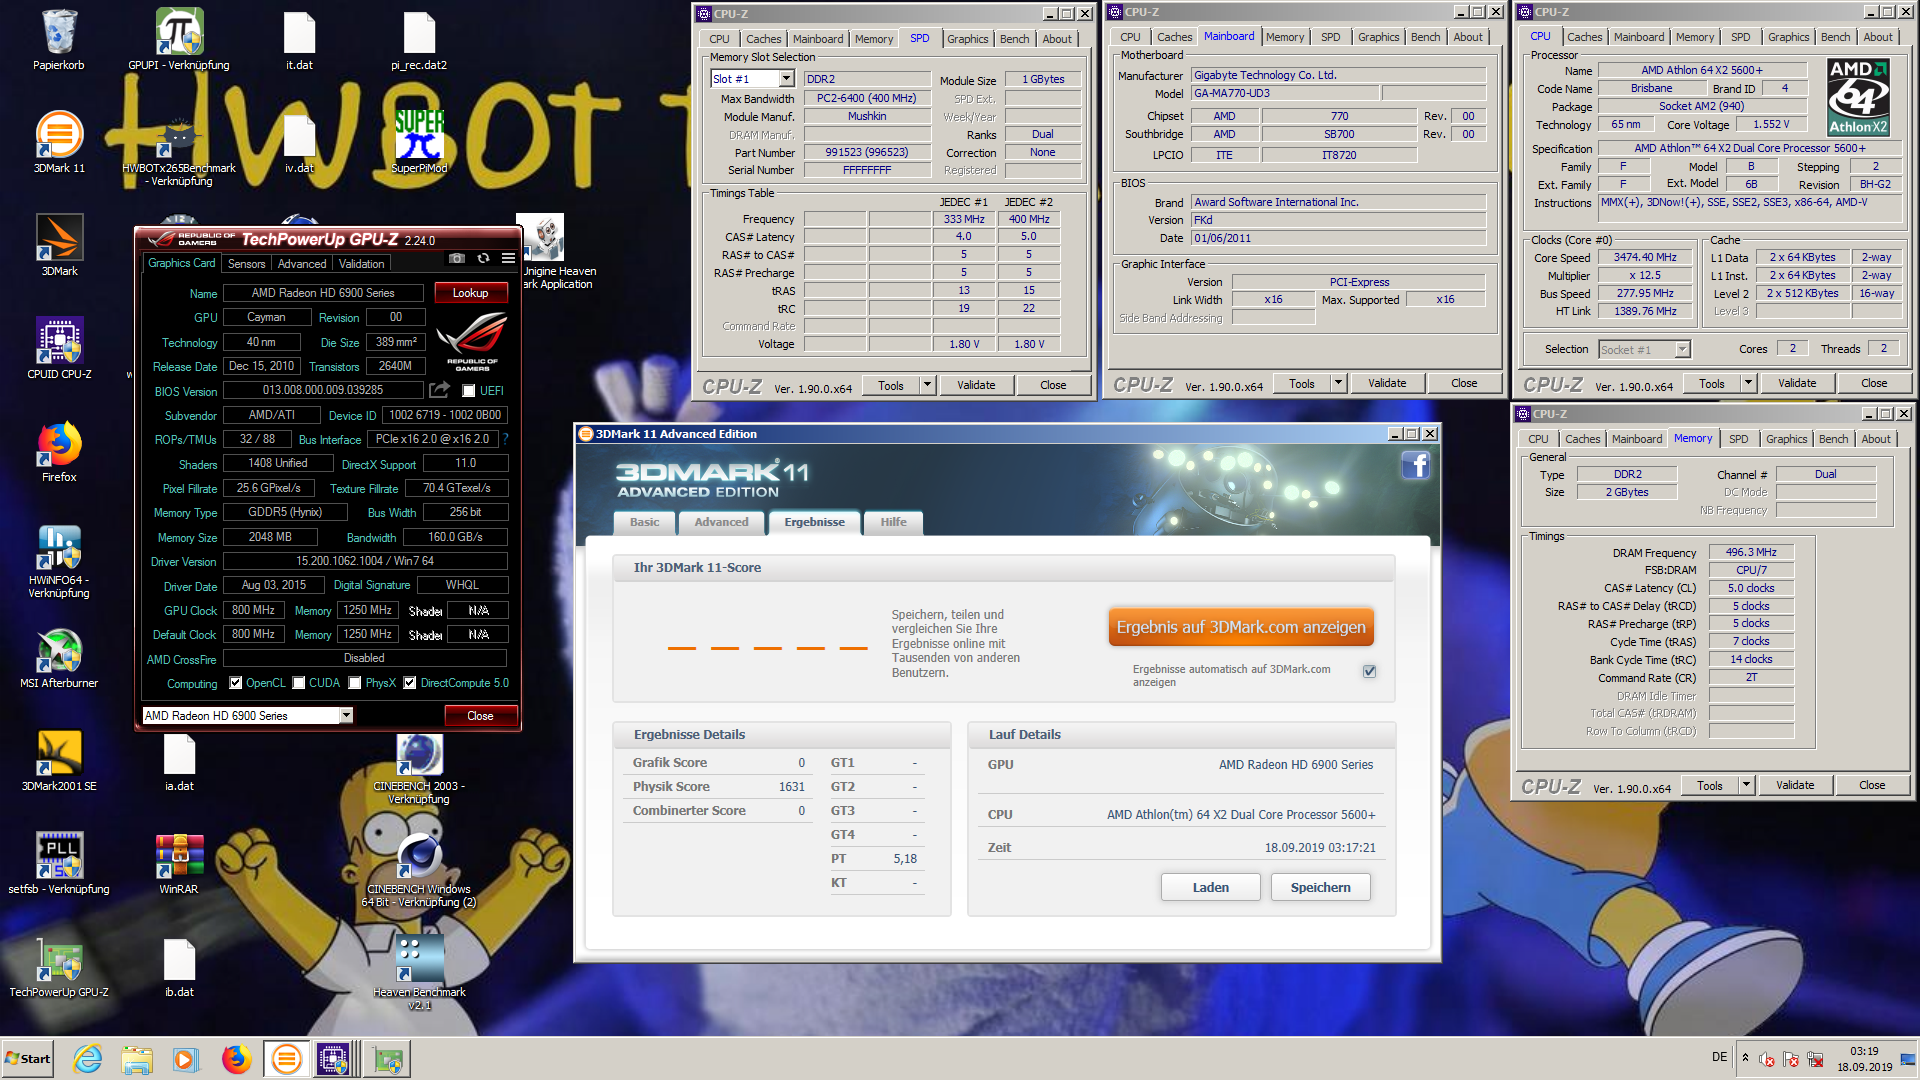Select Bench tab in Memory CPU-Z window
The height and width of the screenshot is (1080, 1920).
tap(1833, 439)
